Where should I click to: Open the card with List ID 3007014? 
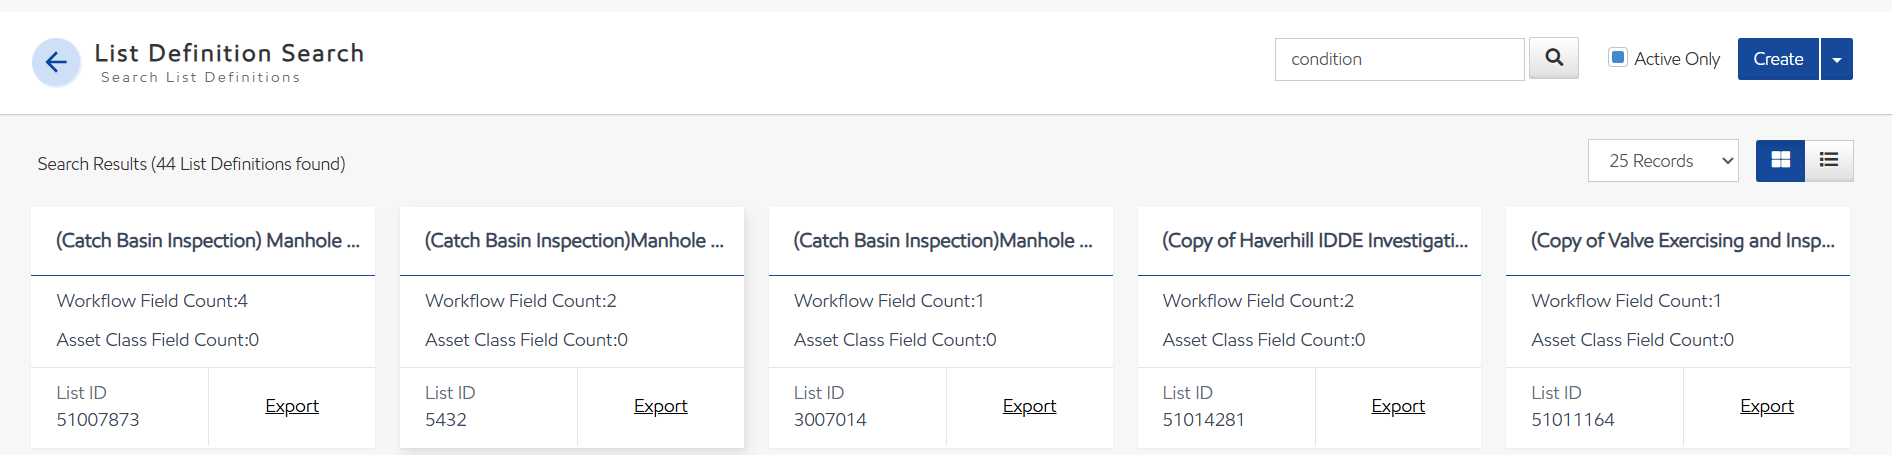point(943,241)
